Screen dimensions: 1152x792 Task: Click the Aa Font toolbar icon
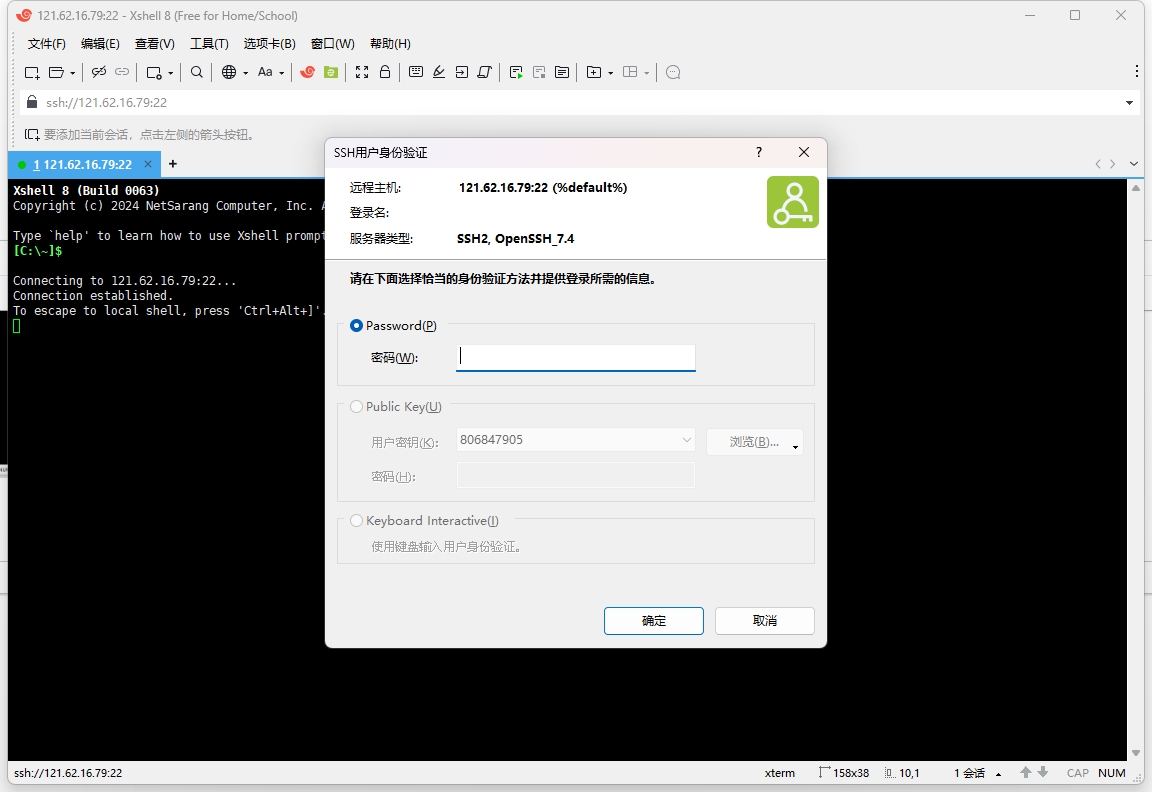[x=265, y=72]
